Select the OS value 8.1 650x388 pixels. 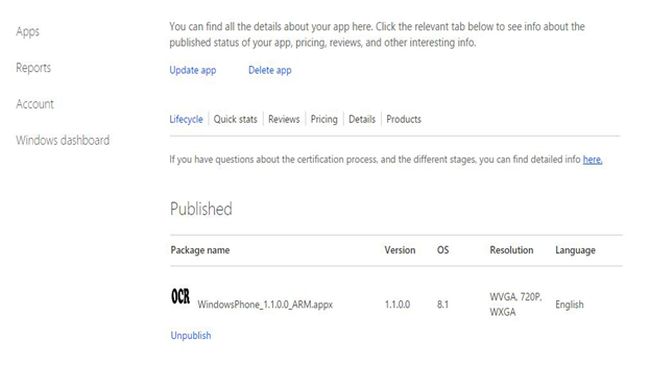[x=443, y=305]
